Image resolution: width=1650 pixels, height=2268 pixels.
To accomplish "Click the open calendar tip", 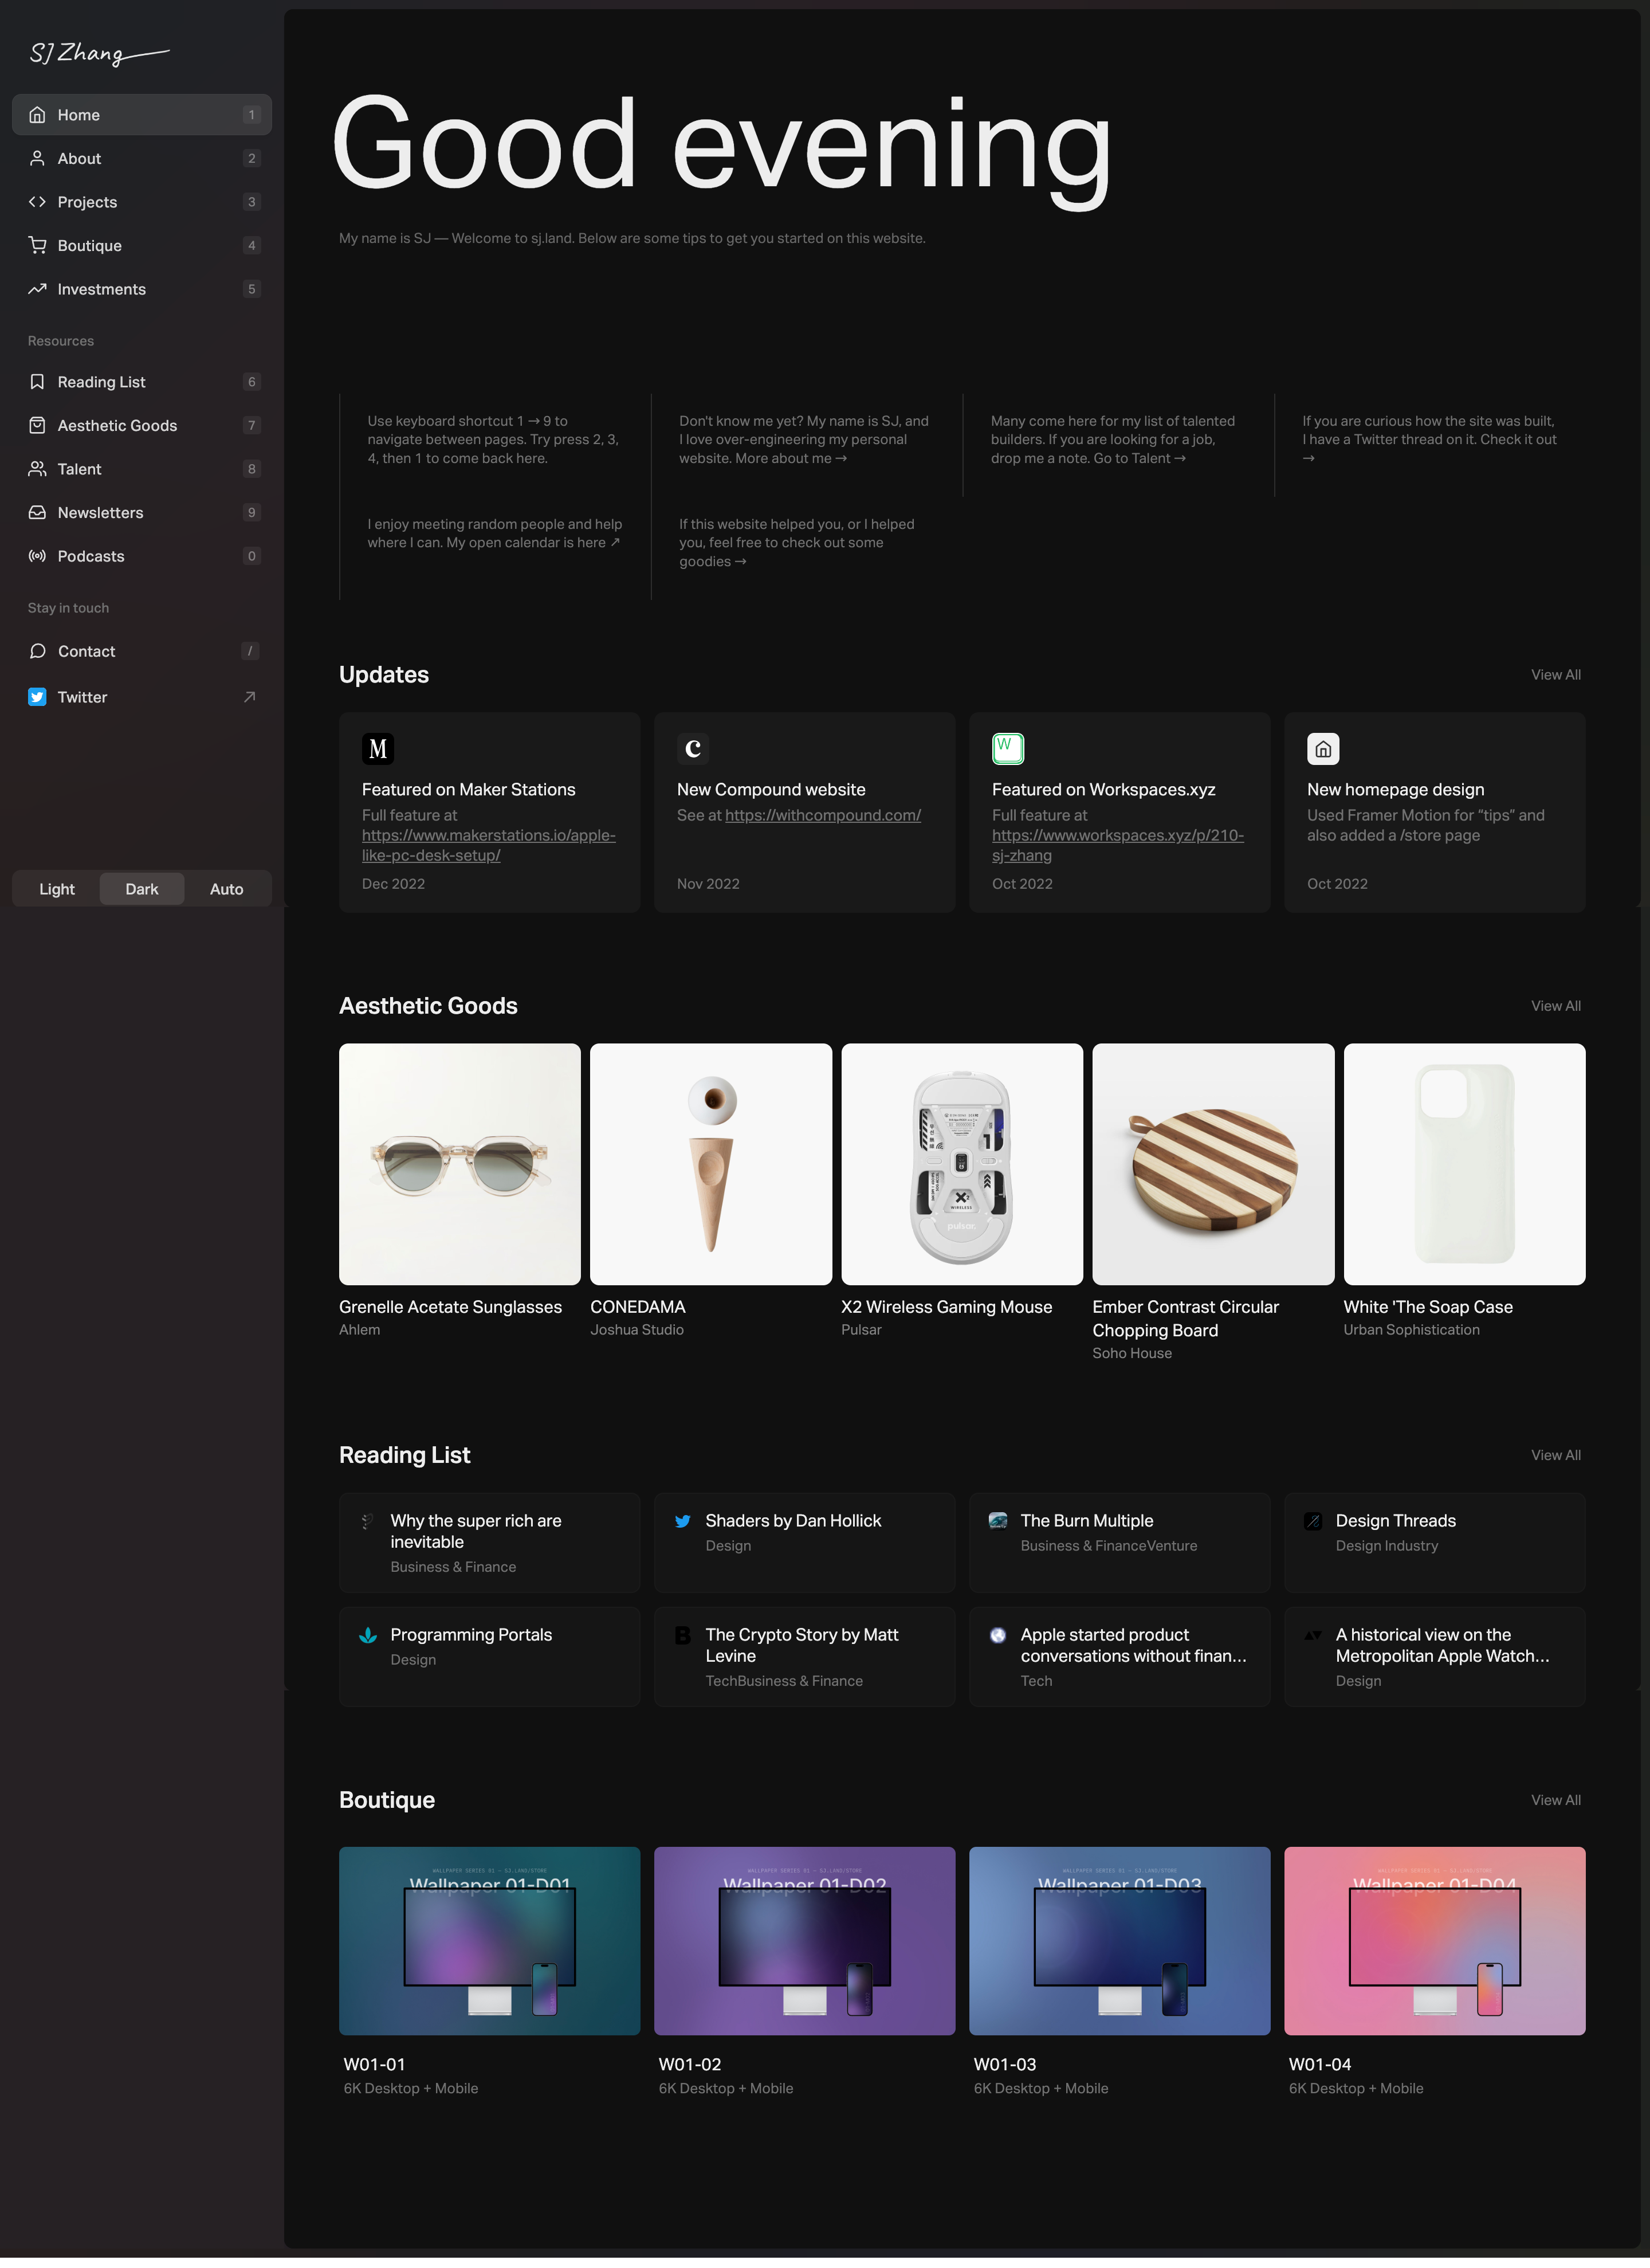I will click(x=495, y=533).
